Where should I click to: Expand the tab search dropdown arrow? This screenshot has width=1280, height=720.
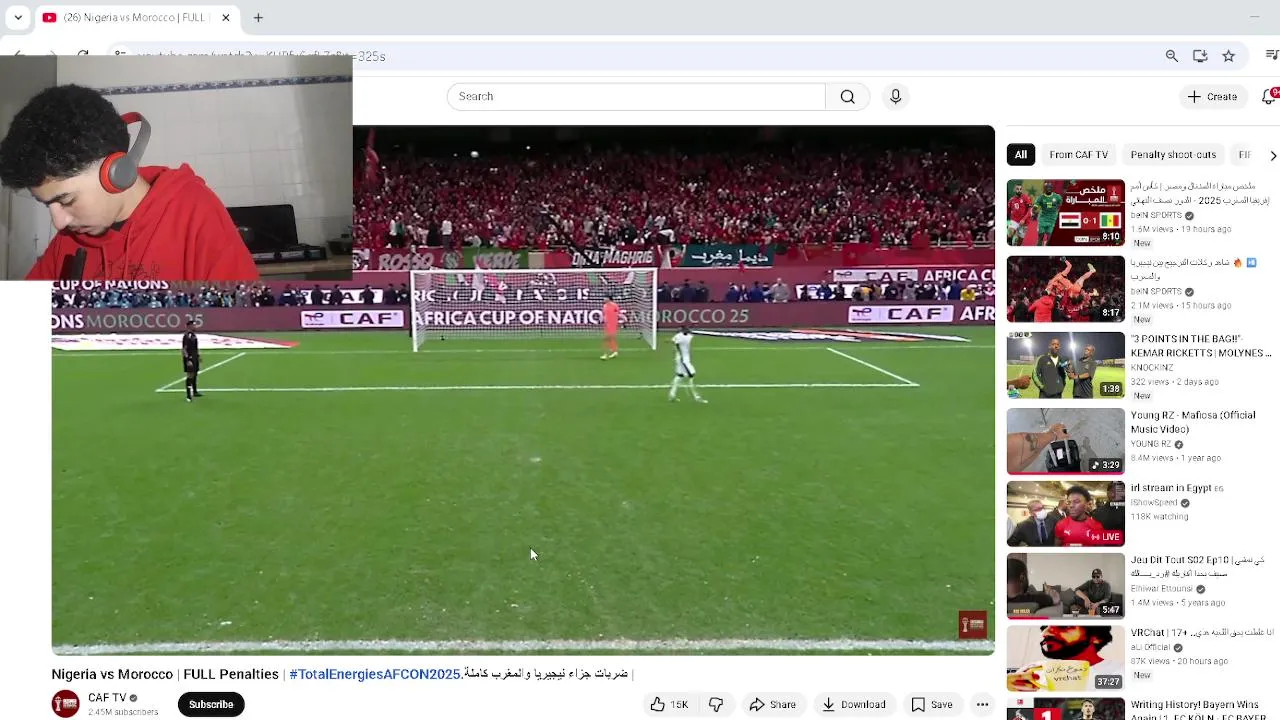click(18, 17)
